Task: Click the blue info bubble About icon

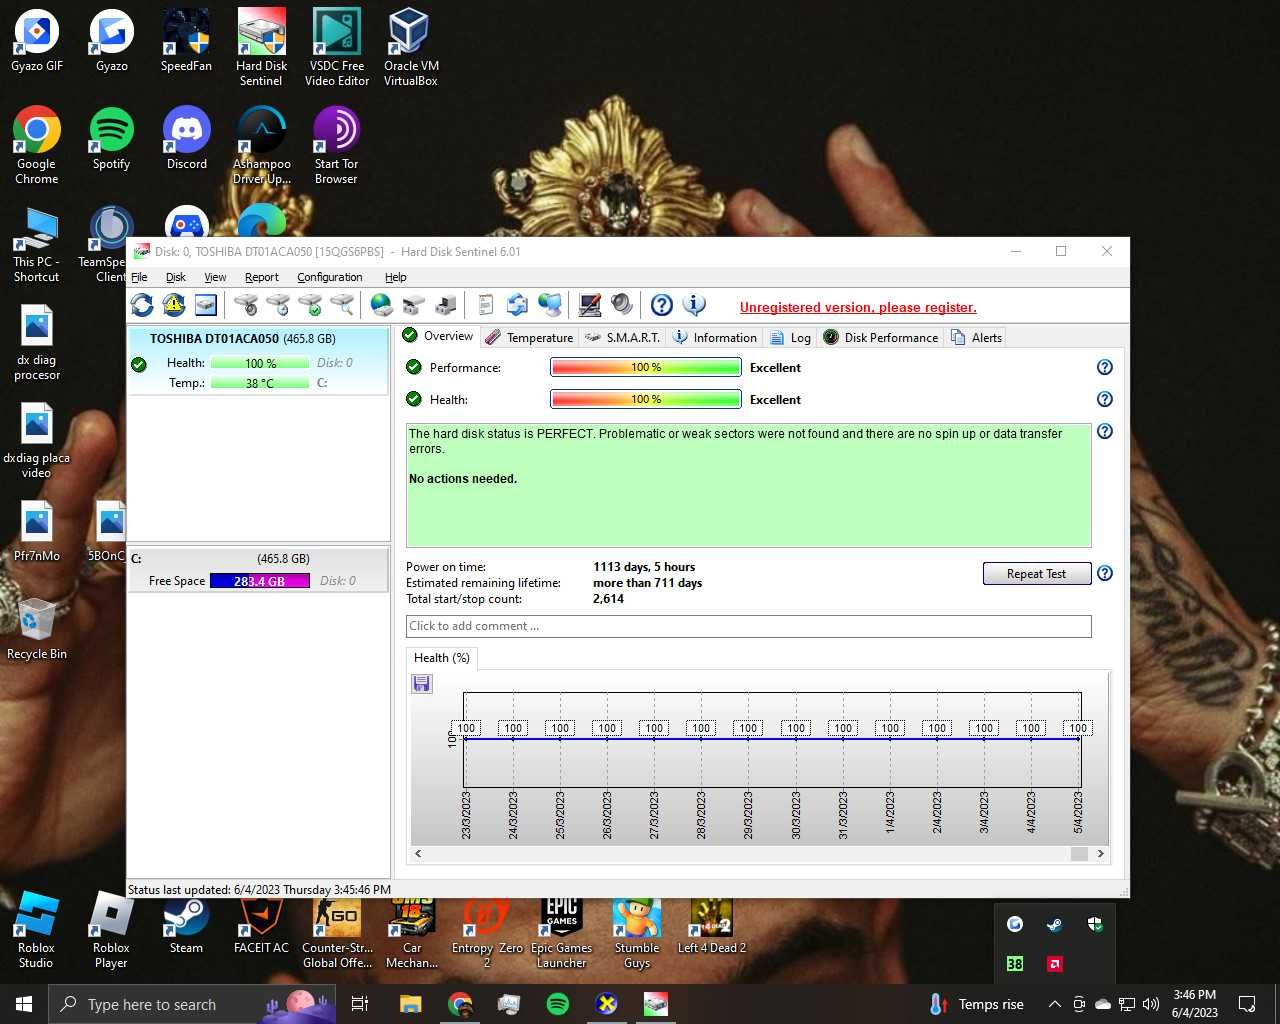Action: (694, 305)
